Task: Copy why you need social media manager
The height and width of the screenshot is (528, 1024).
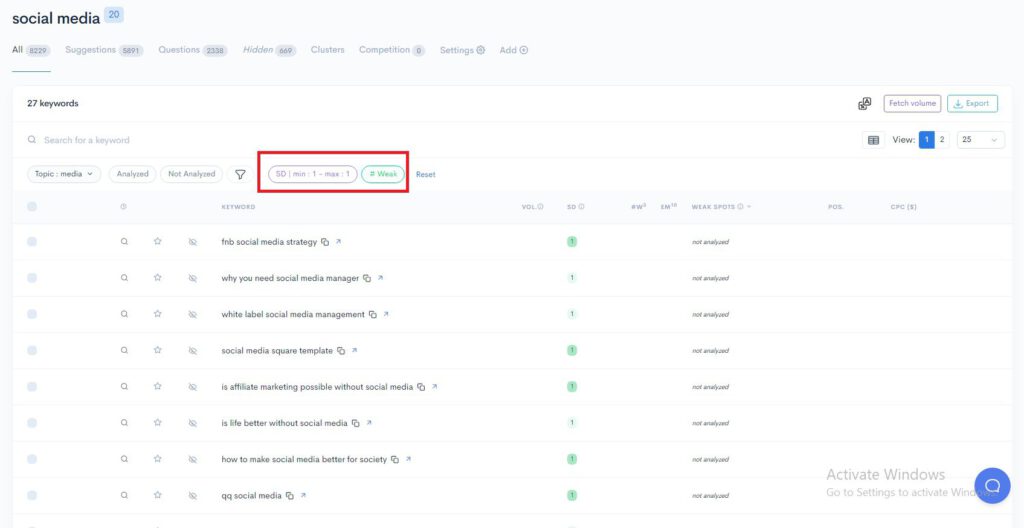Action: click(x=367, y=278)
